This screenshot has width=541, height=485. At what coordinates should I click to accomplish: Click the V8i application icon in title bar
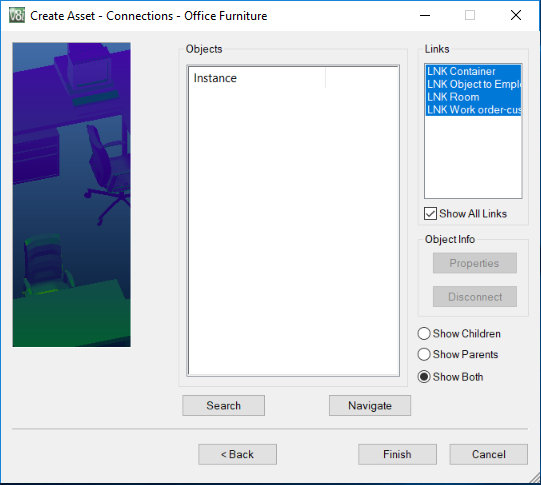click(17, 16)
